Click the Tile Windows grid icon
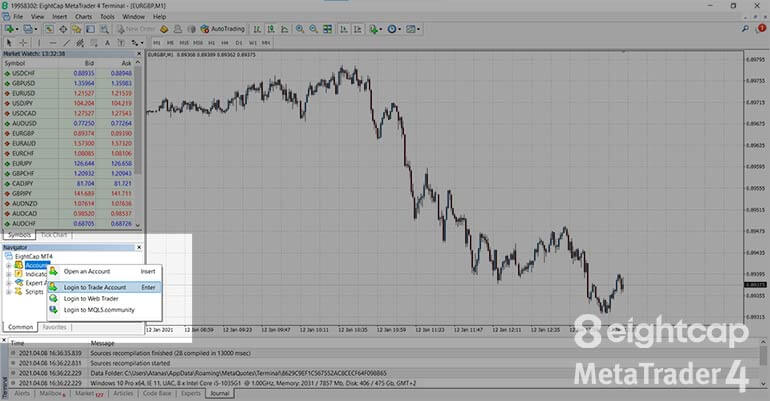The width and height of the screenshot is (770, 401). pyautogui.click(x=328, y=29)
